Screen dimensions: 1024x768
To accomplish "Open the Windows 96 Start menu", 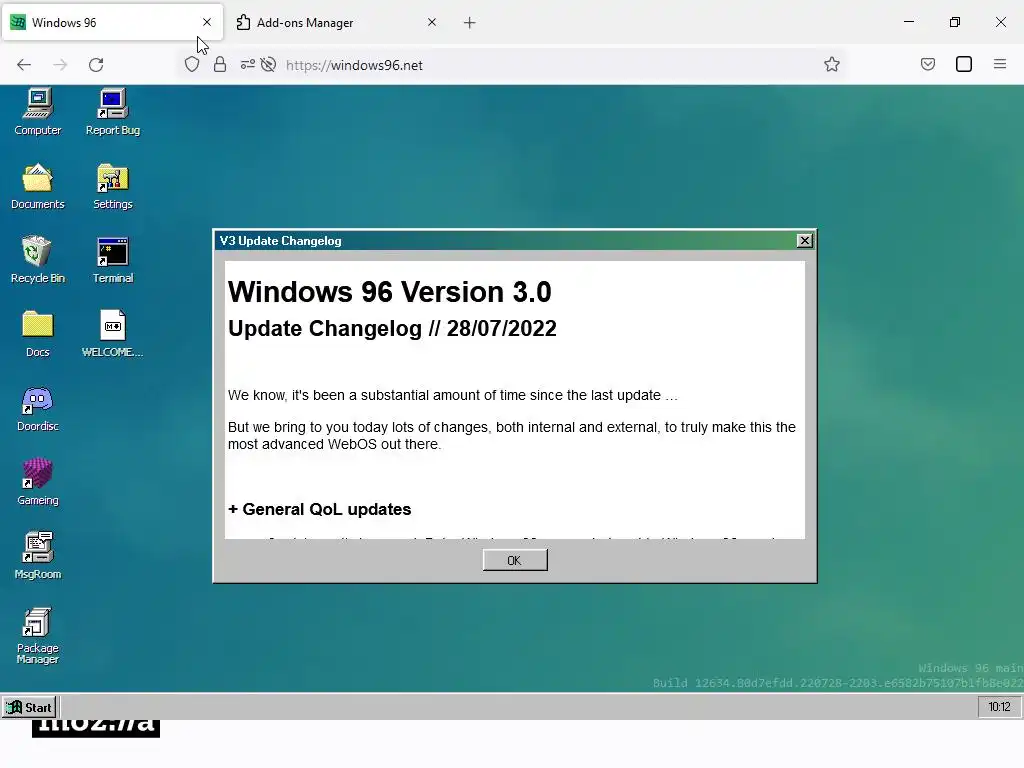I will pyautogui.click(x=29, y=707).
